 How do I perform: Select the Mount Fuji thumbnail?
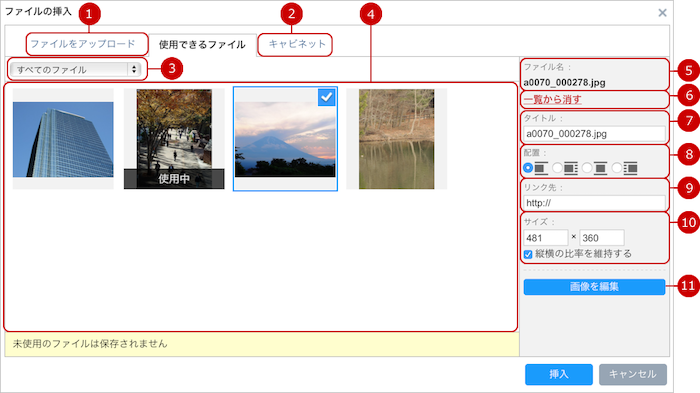coord(285,139)
